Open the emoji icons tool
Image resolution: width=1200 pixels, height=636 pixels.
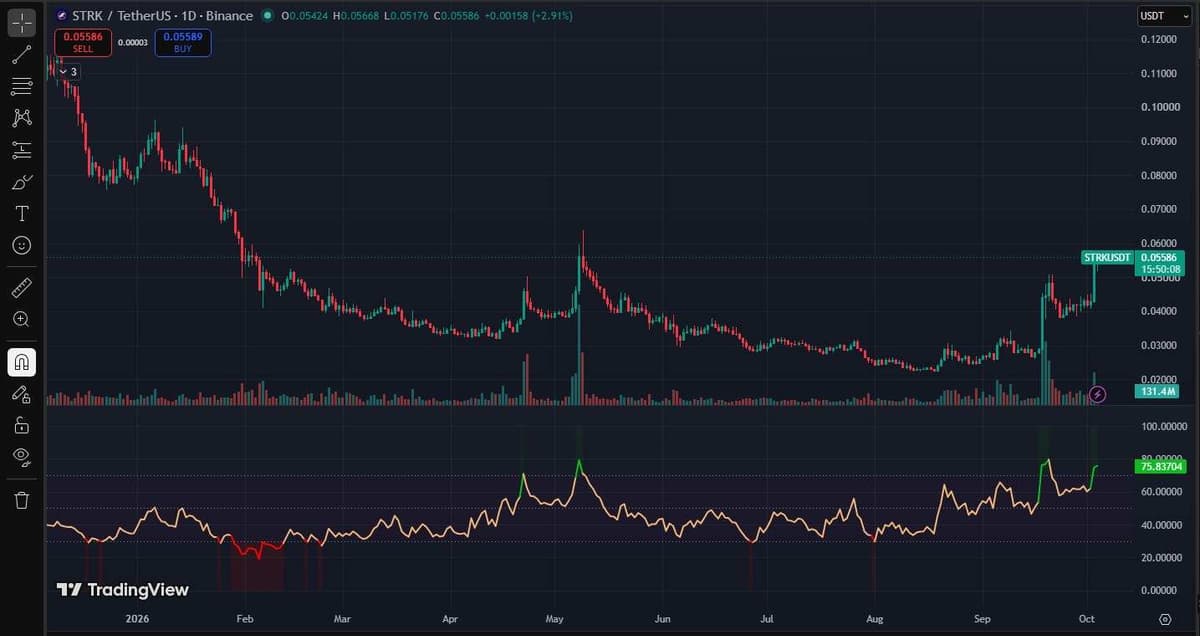22,245
